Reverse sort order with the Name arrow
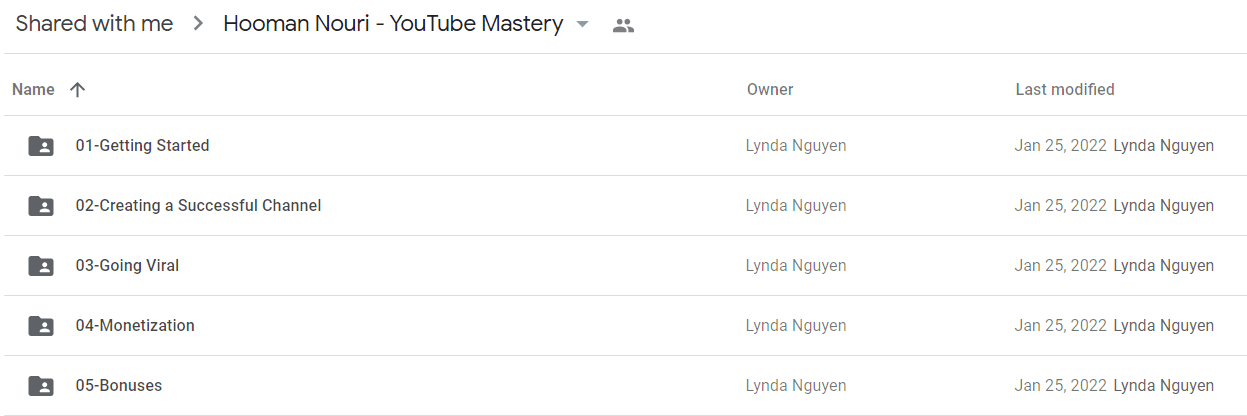This screenshot has height=416, width=1247. (77, 90)
